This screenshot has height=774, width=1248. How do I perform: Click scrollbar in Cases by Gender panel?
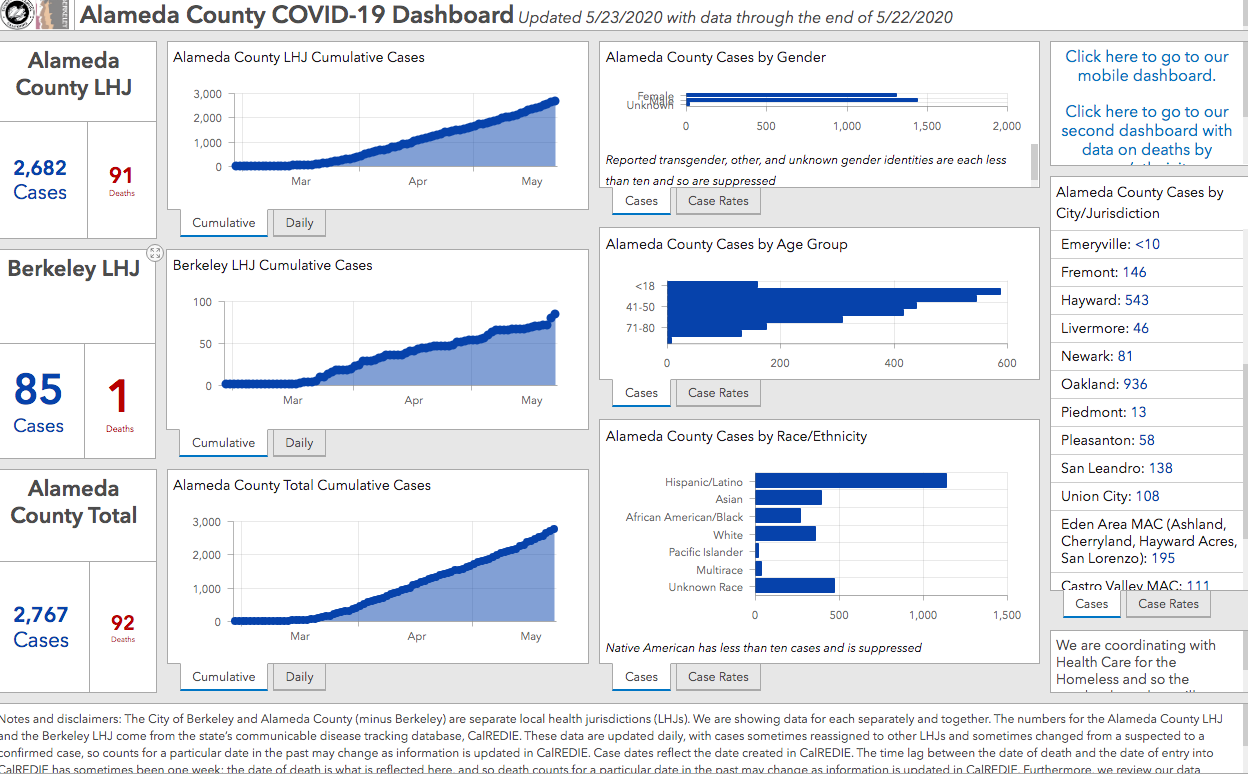tap(1034, 160)
